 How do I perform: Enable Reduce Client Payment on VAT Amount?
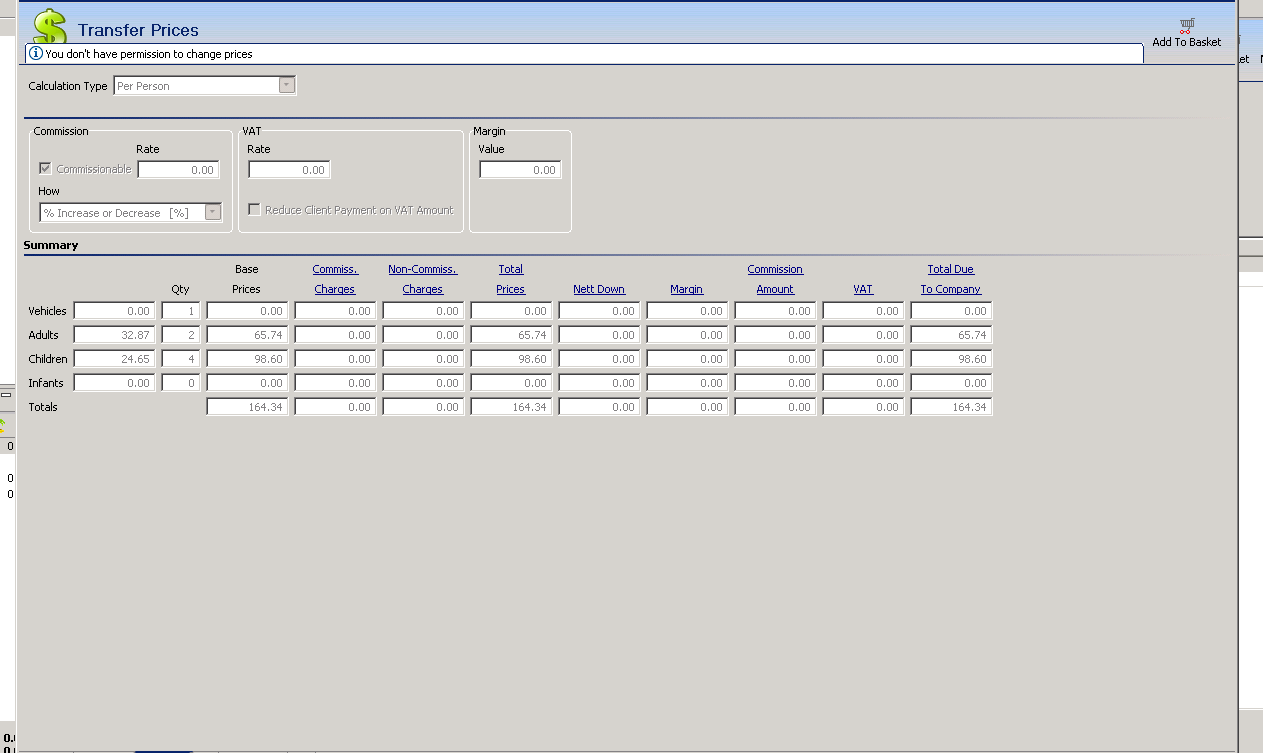pyautogui.click(x=255, y=210)
